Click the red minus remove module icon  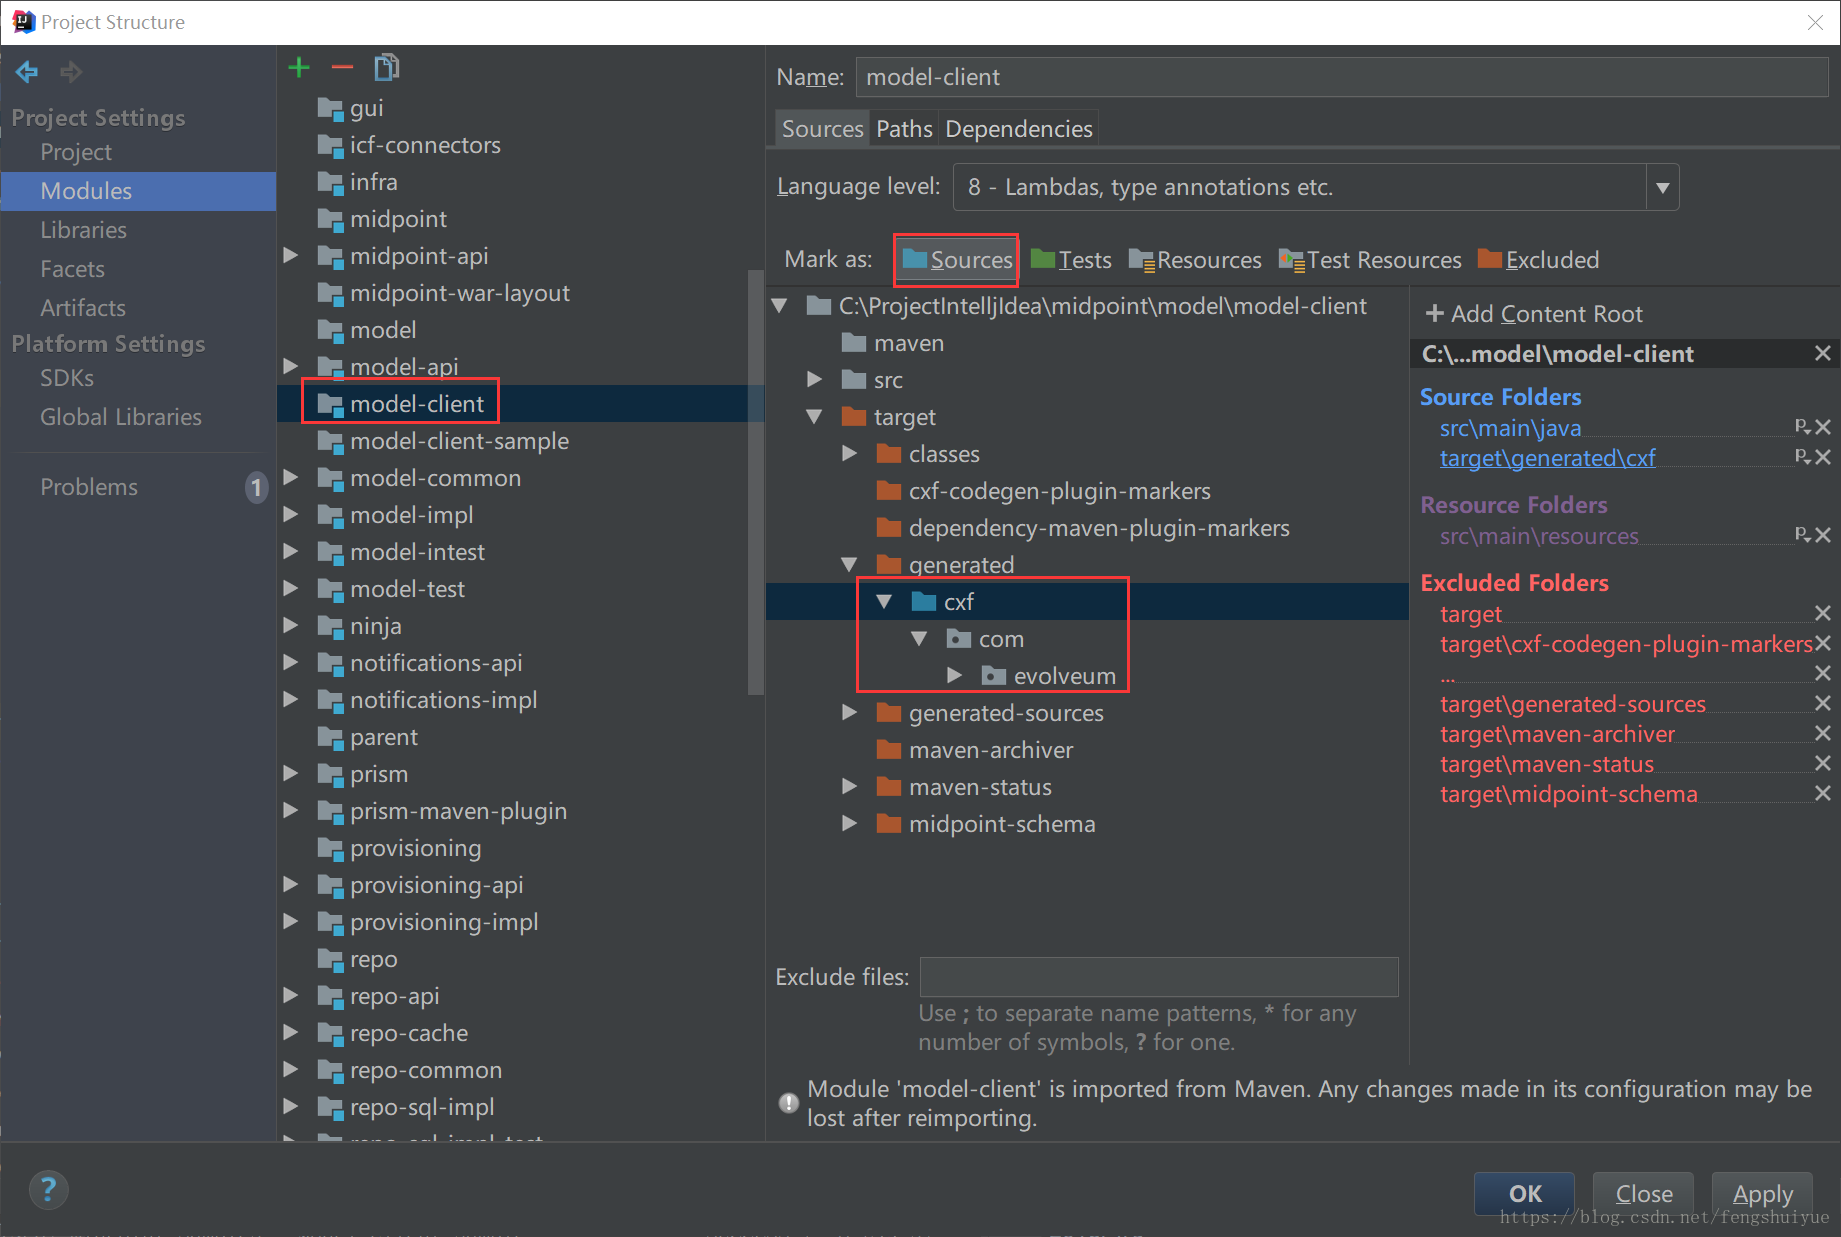click(343, 68)
